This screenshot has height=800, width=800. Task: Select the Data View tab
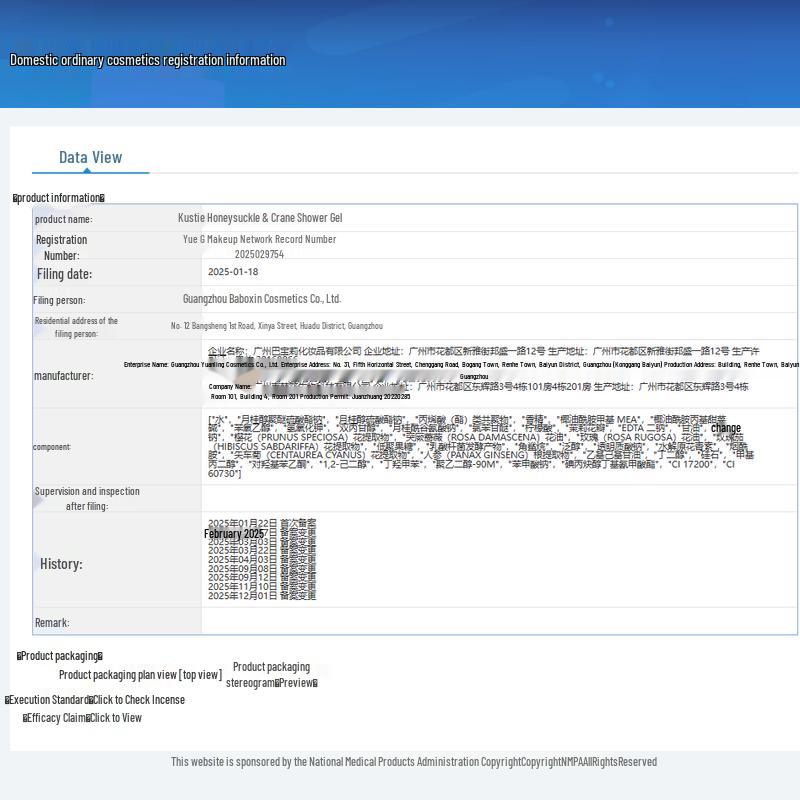click(90, 157)
